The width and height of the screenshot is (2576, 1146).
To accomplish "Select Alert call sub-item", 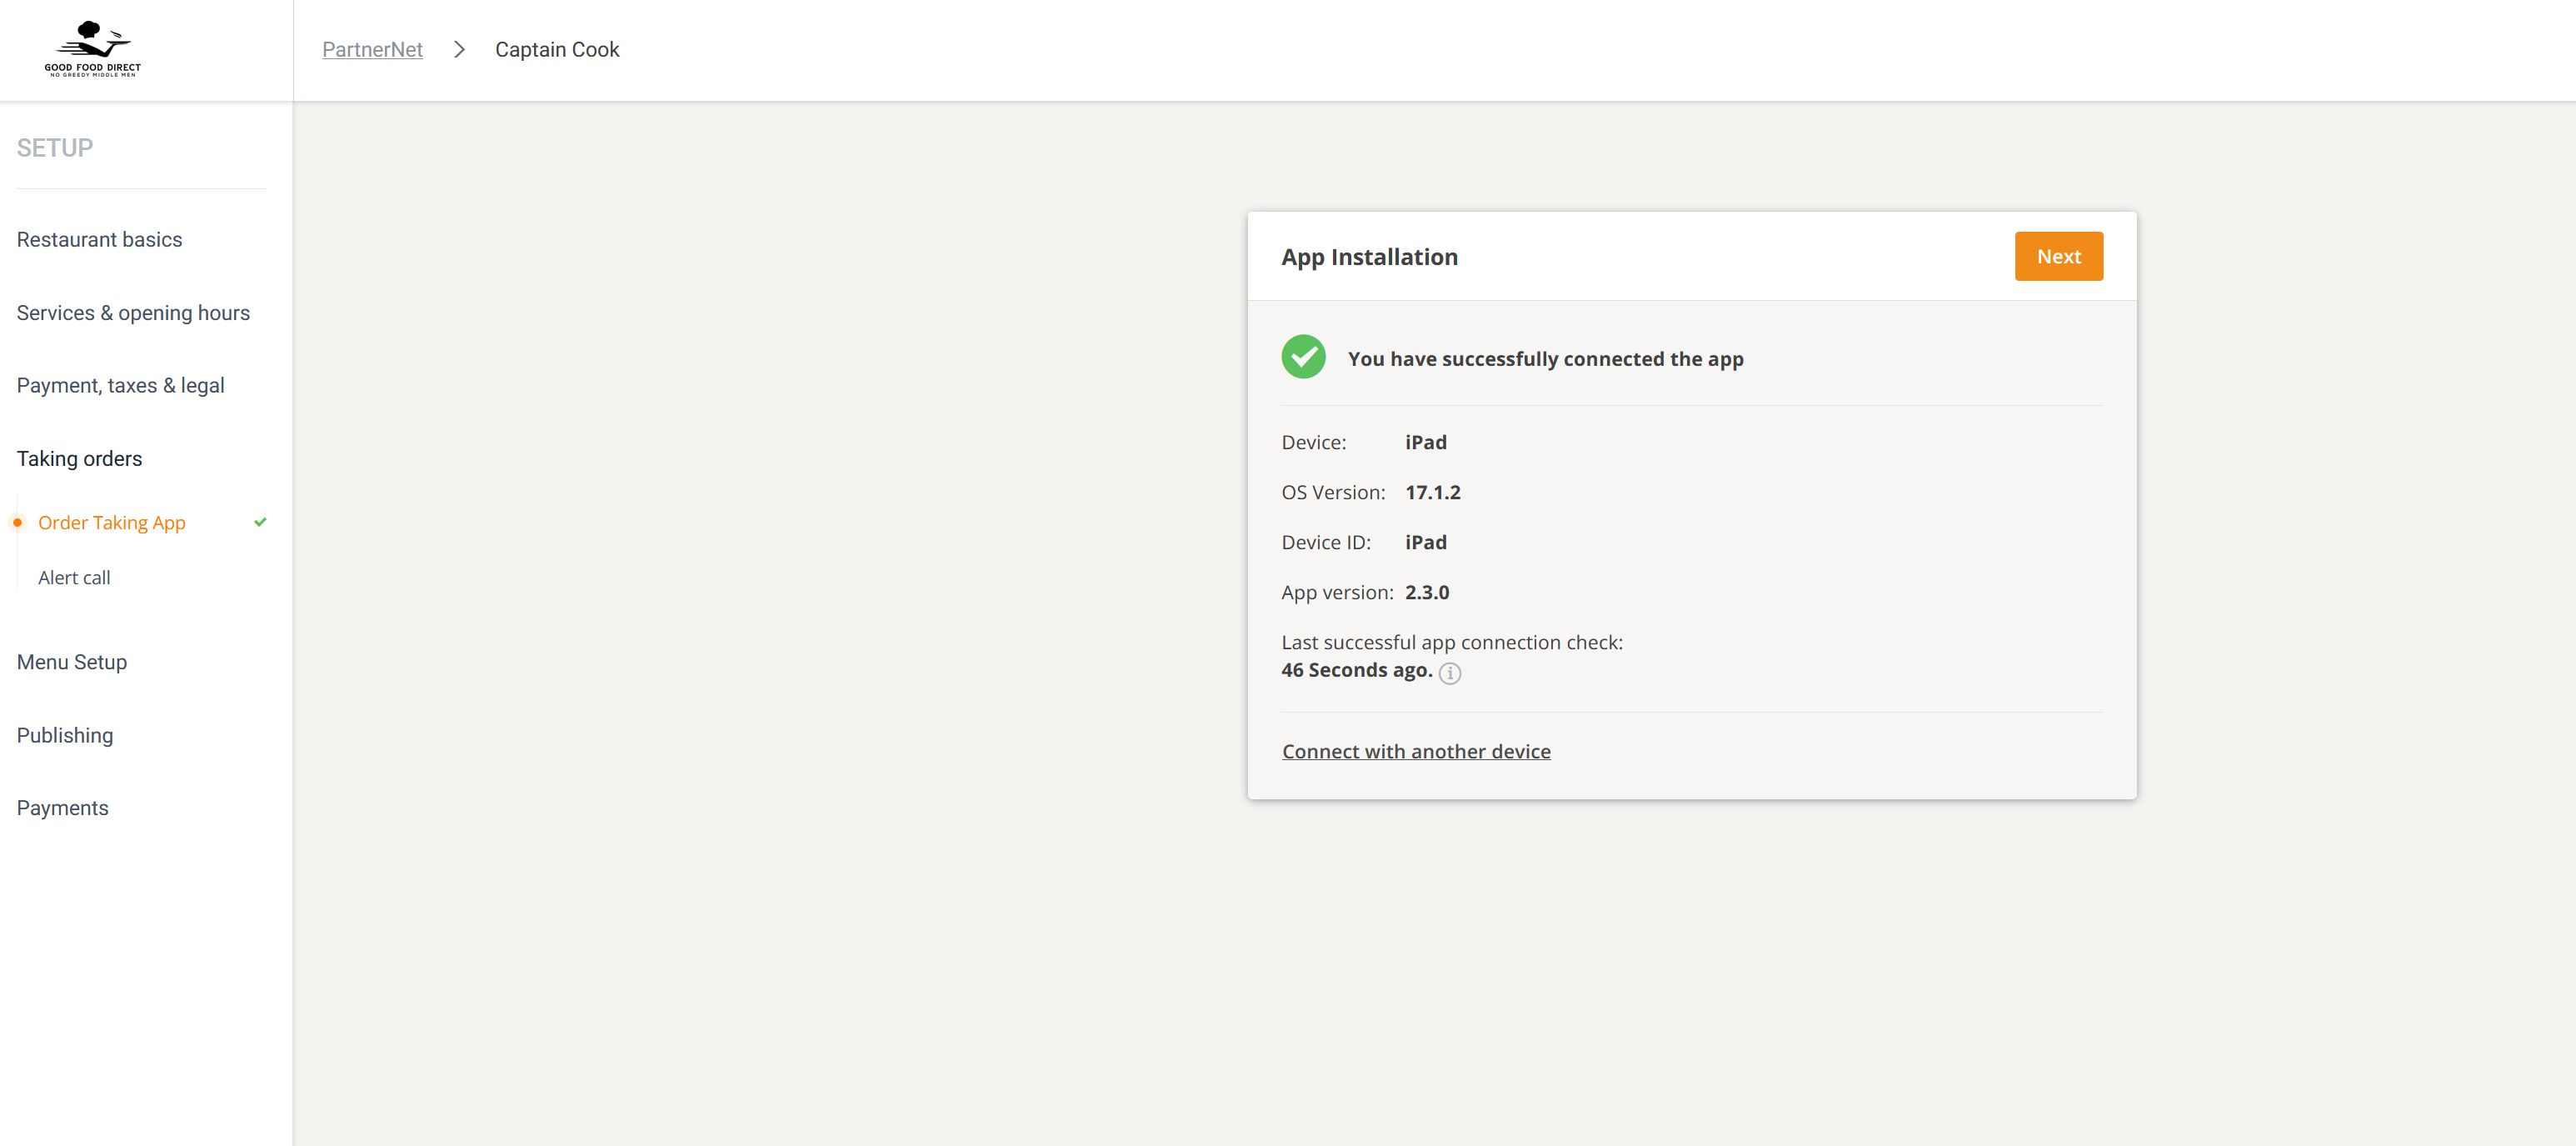I will (x=74, y=578).
